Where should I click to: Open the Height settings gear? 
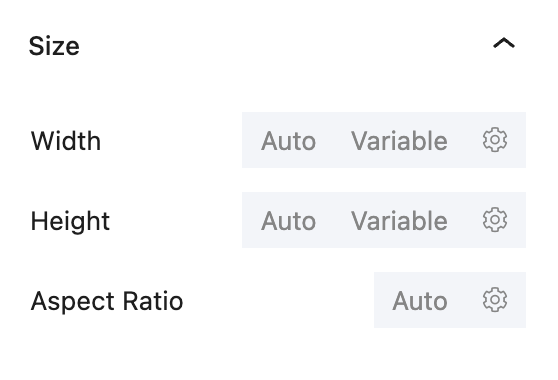pyautogui.click(x=495, y=220)
